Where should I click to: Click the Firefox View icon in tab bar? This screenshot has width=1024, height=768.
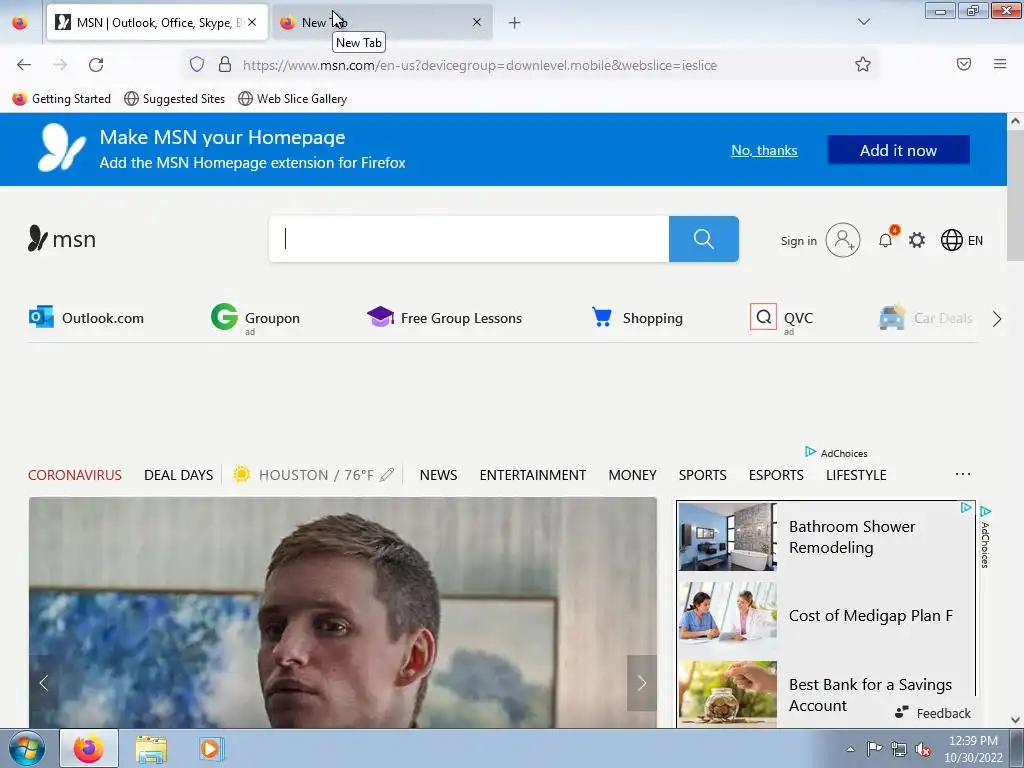point(20,23)
